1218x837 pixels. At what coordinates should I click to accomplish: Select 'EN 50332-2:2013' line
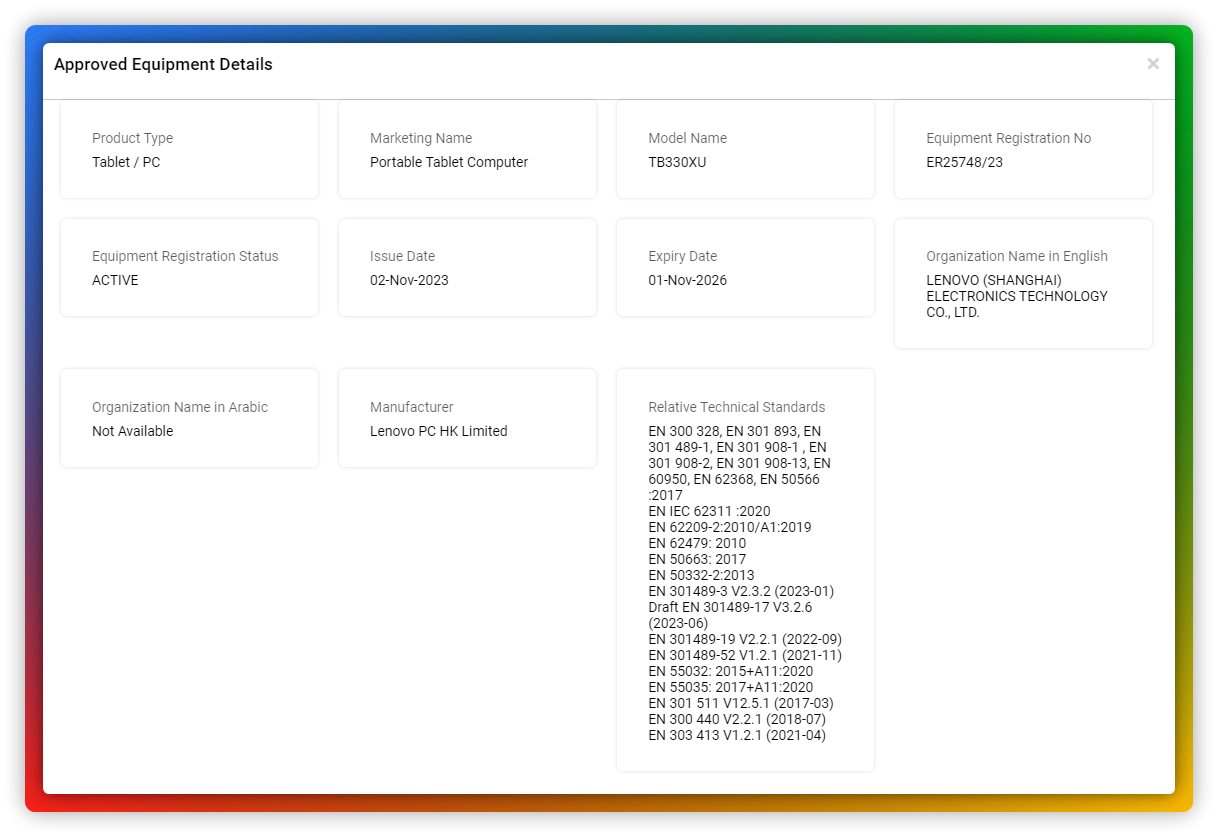701,575
